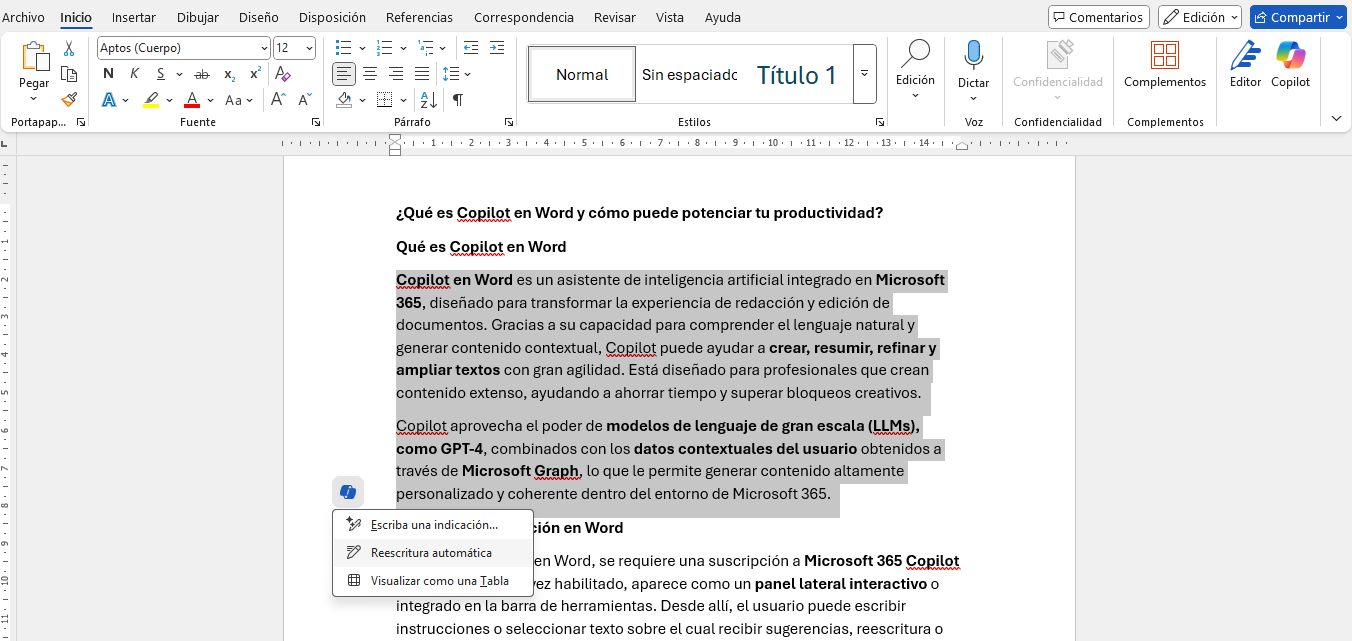Decrease font size with the A-down icon
This screenshot has height=641, width=1352.
point(303,100)
